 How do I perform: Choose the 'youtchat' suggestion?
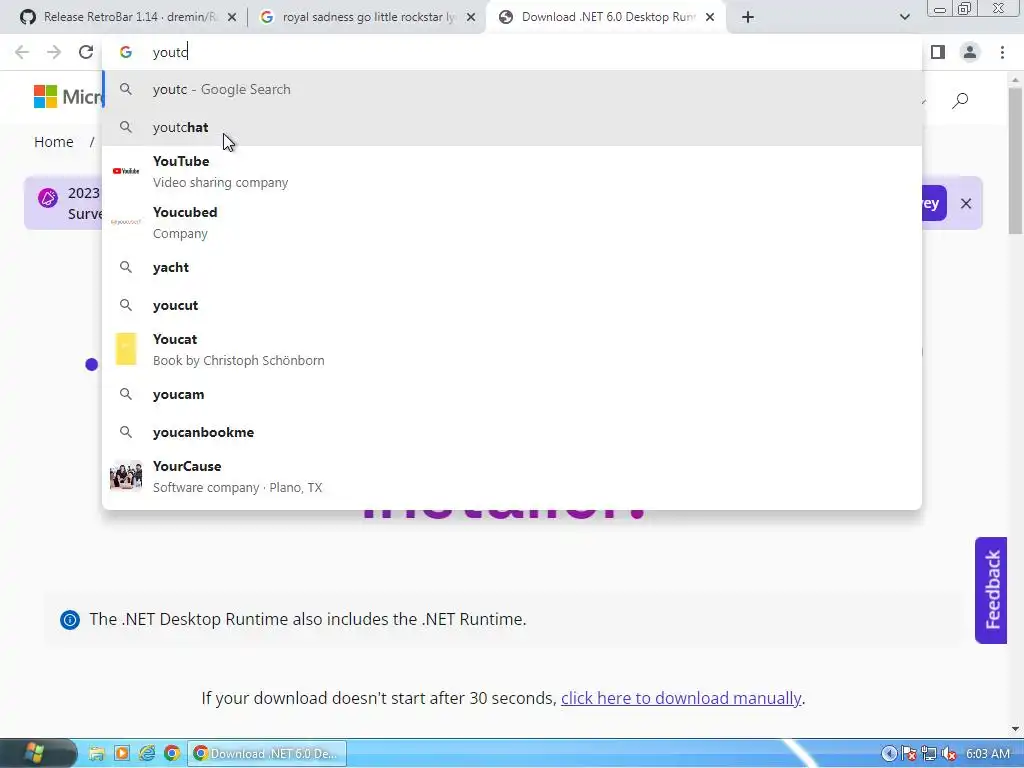(x=512, y=127)
